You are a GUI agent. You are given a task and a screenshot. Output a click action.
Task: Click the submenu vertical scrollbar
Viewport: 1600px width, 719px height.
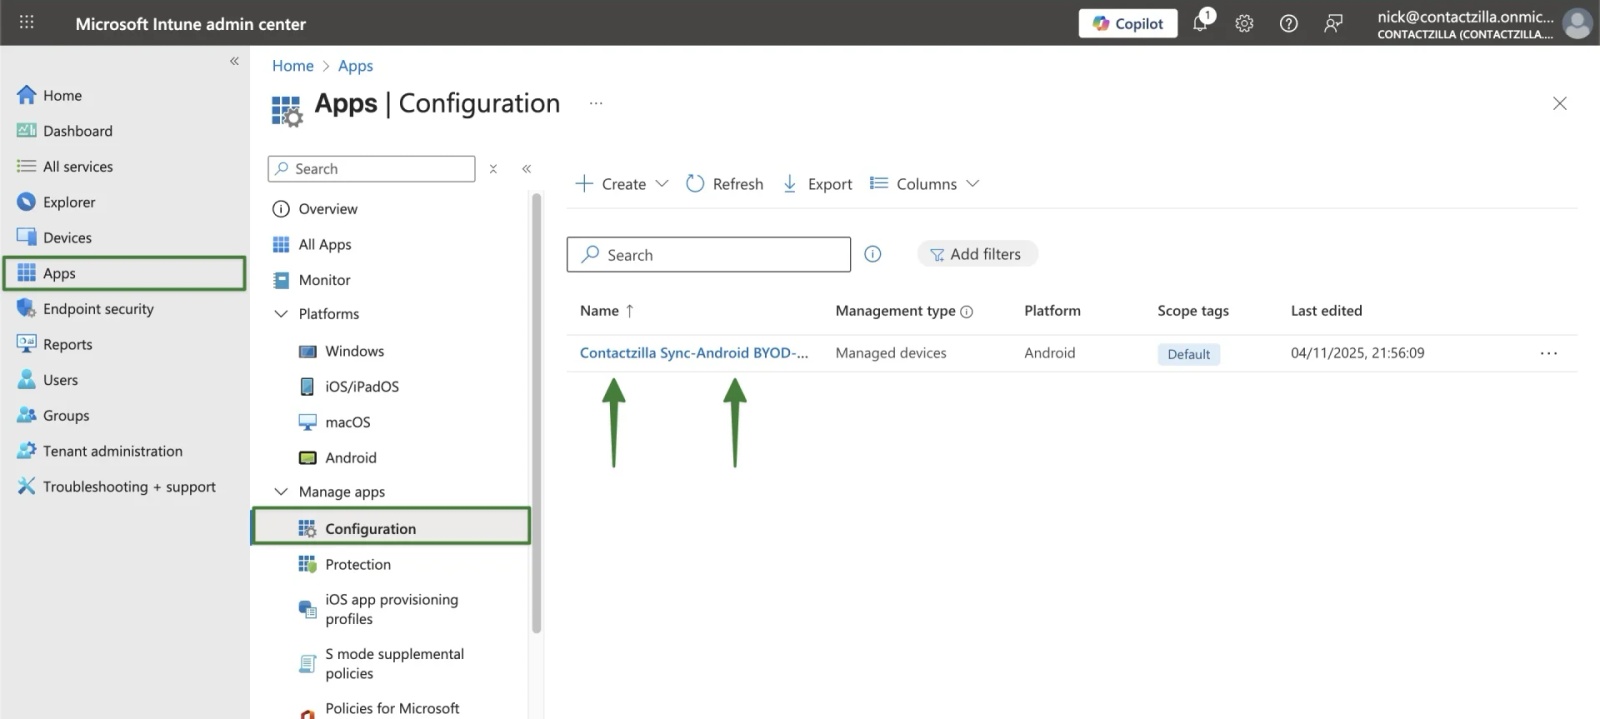(536, 413)
